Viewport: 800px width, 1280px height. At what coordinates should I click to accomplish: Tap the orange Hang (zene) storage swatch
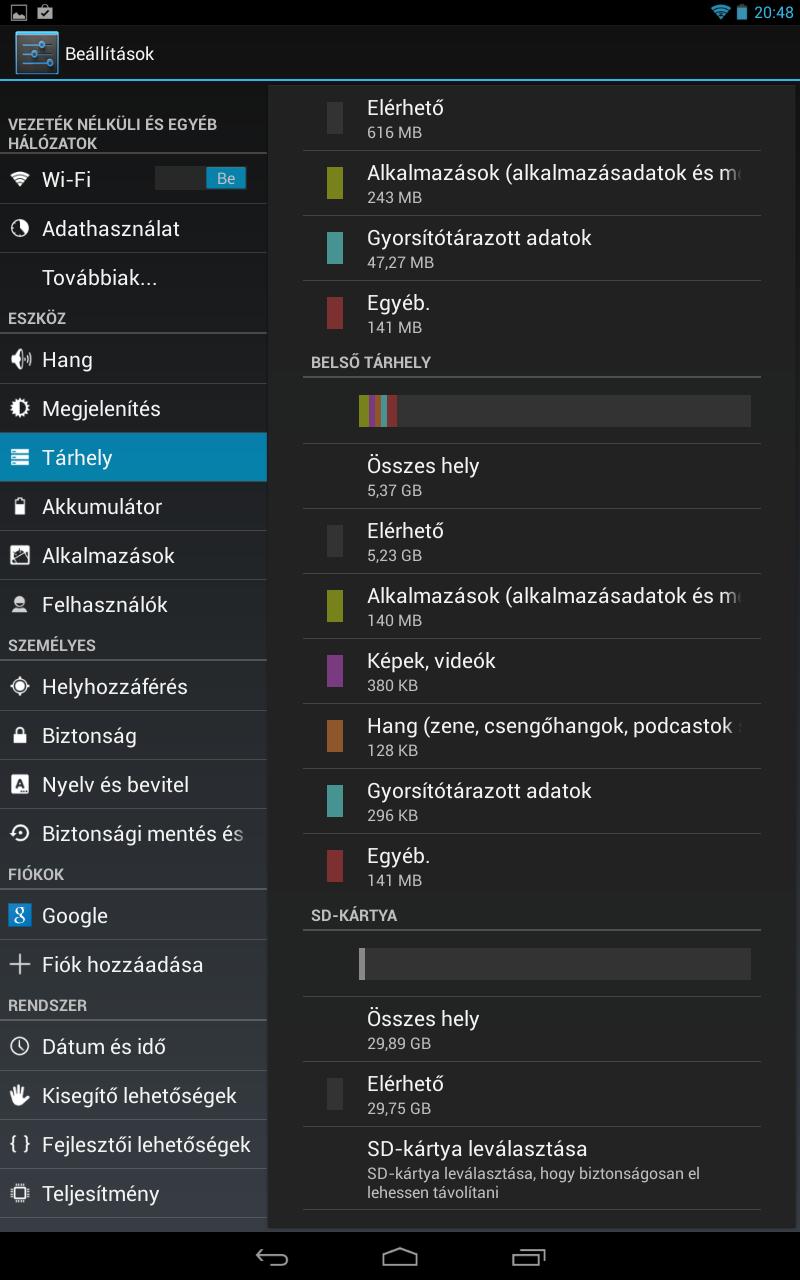pyautogui.click(x=335, y=736)
